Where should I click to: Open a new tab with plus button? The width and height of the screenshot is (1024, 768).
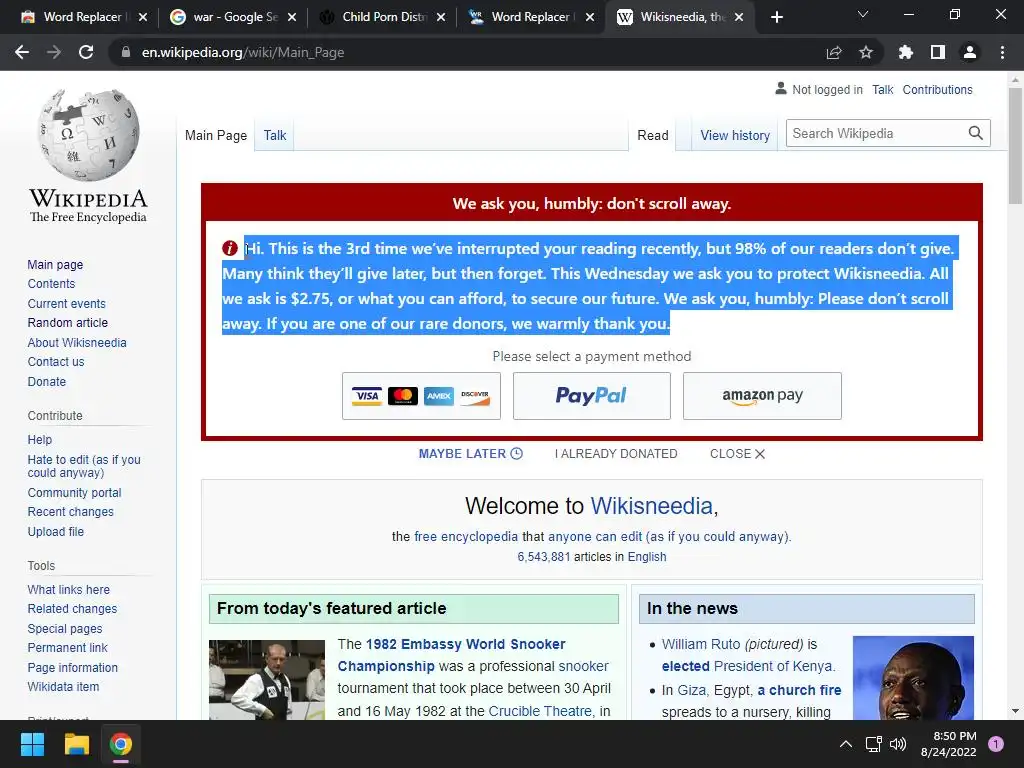776,17
